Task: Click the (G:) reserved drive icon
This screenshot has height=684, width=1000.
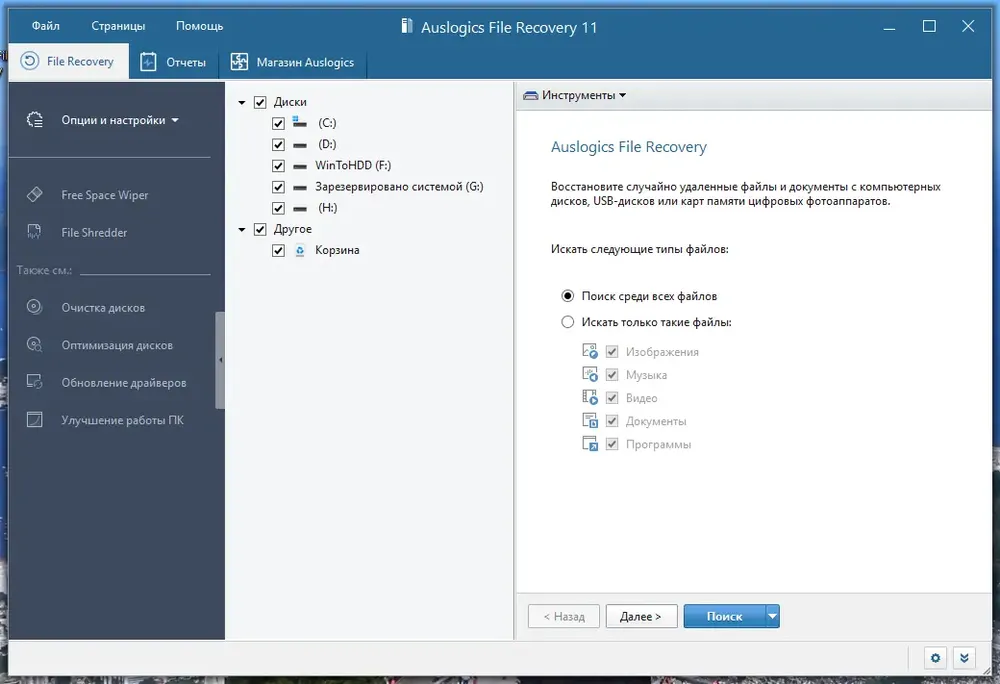Action: pyautogui.click(x=300, y=187)
